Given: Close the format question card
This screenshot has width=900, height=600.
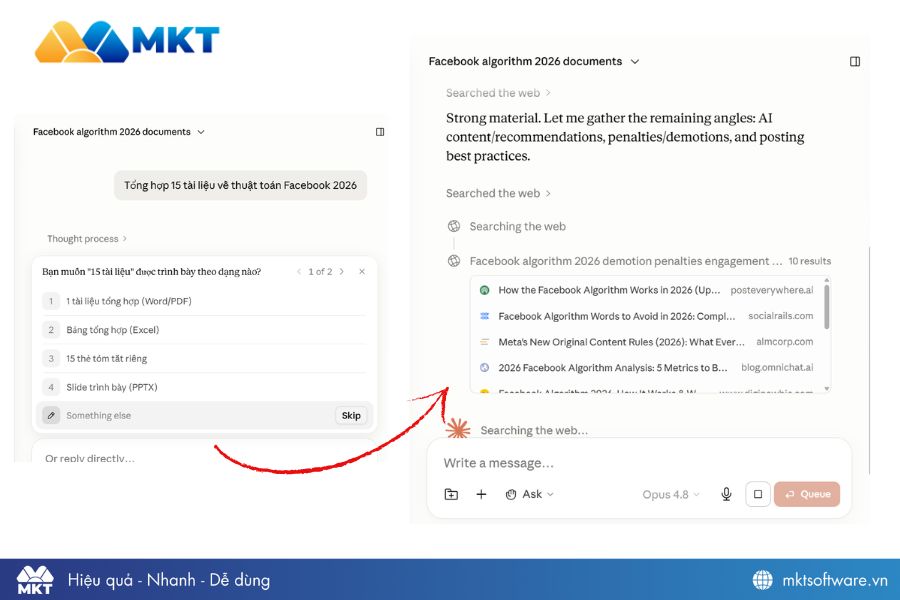Looking at the screenshot, I should coord(362,272).
